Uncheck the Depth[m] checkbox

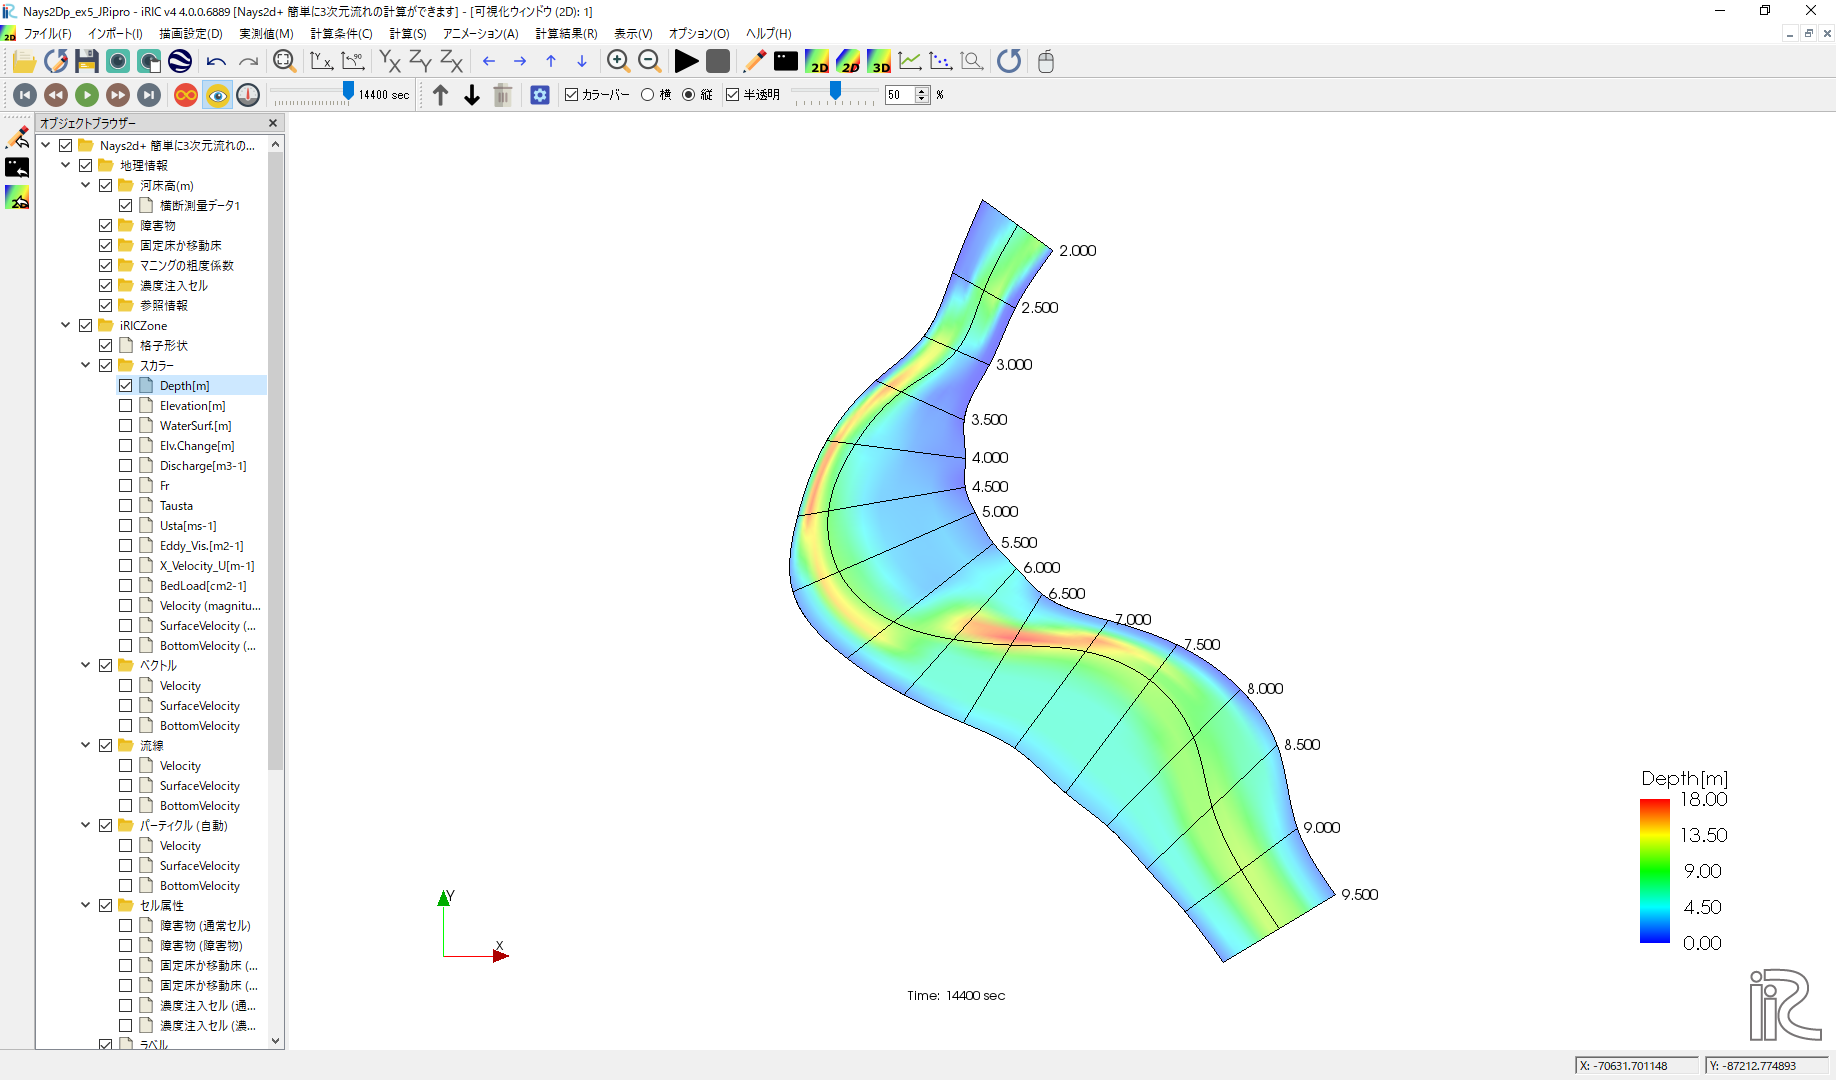[126, 386]
